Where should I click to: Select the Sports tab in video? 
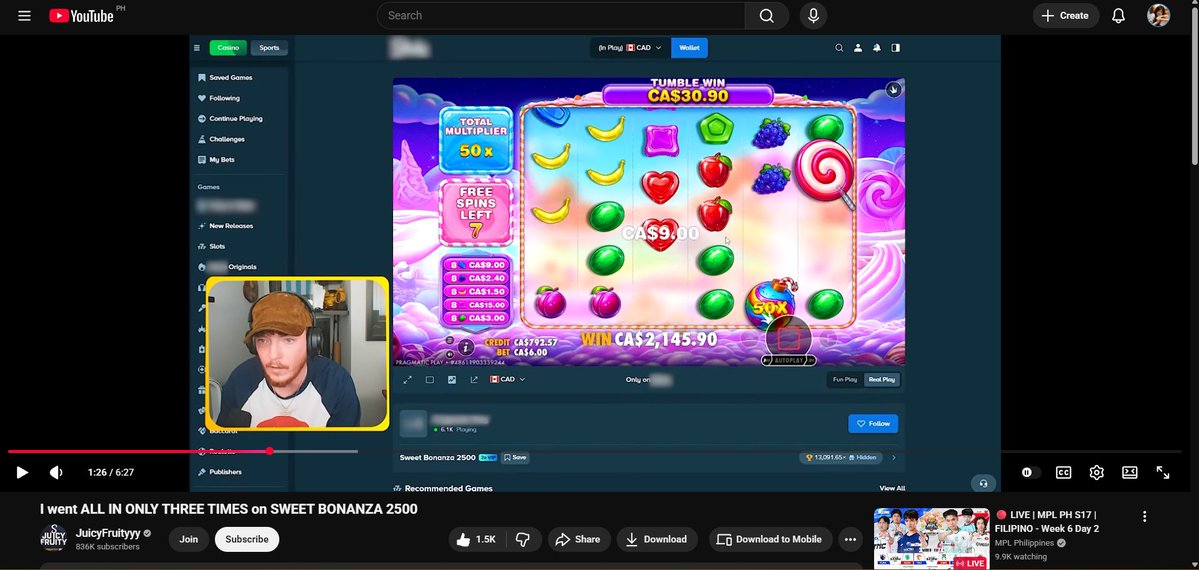[x=269, y=47]
